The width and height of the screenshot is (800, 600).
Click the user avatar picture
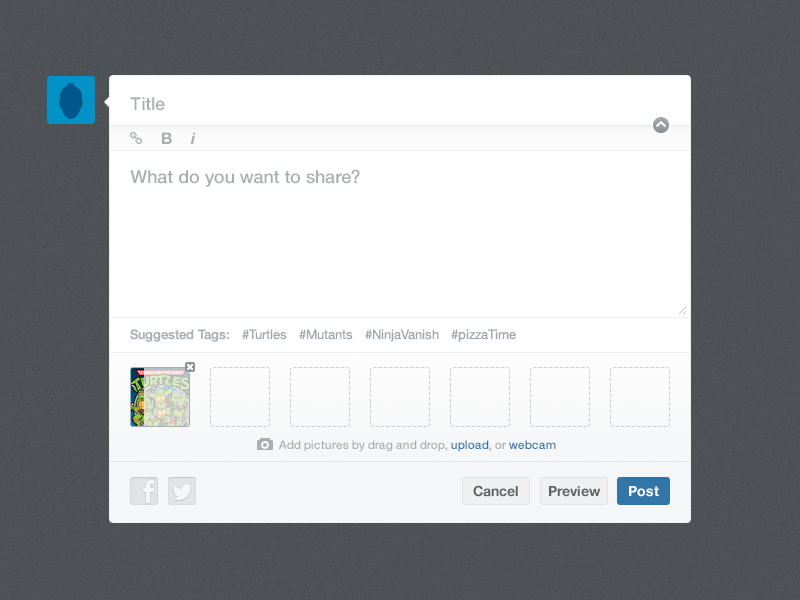click(x=71, y=100)
